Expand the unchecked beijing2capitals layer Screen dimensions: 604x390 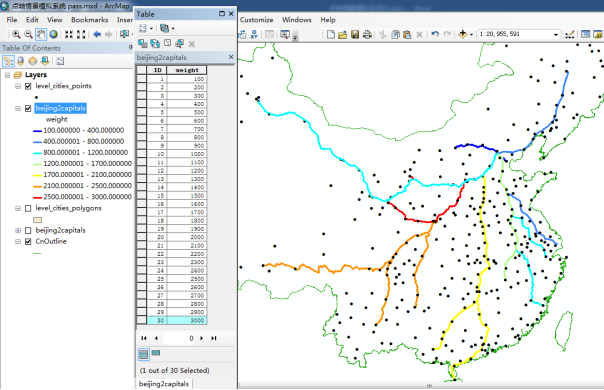click(18, 231)
